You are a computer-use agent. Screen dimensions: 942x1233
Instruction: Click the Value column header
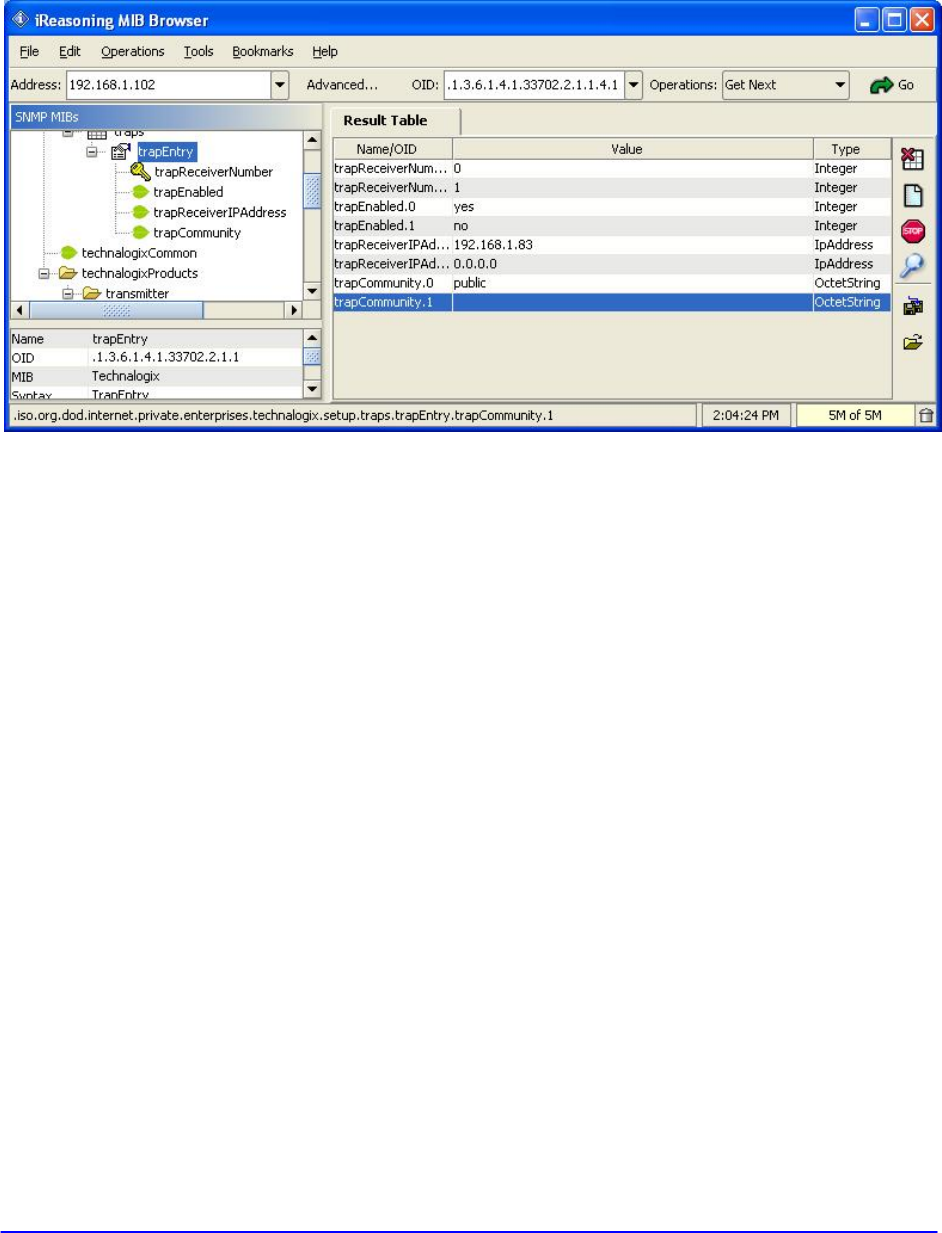click(x=632, y=149)
